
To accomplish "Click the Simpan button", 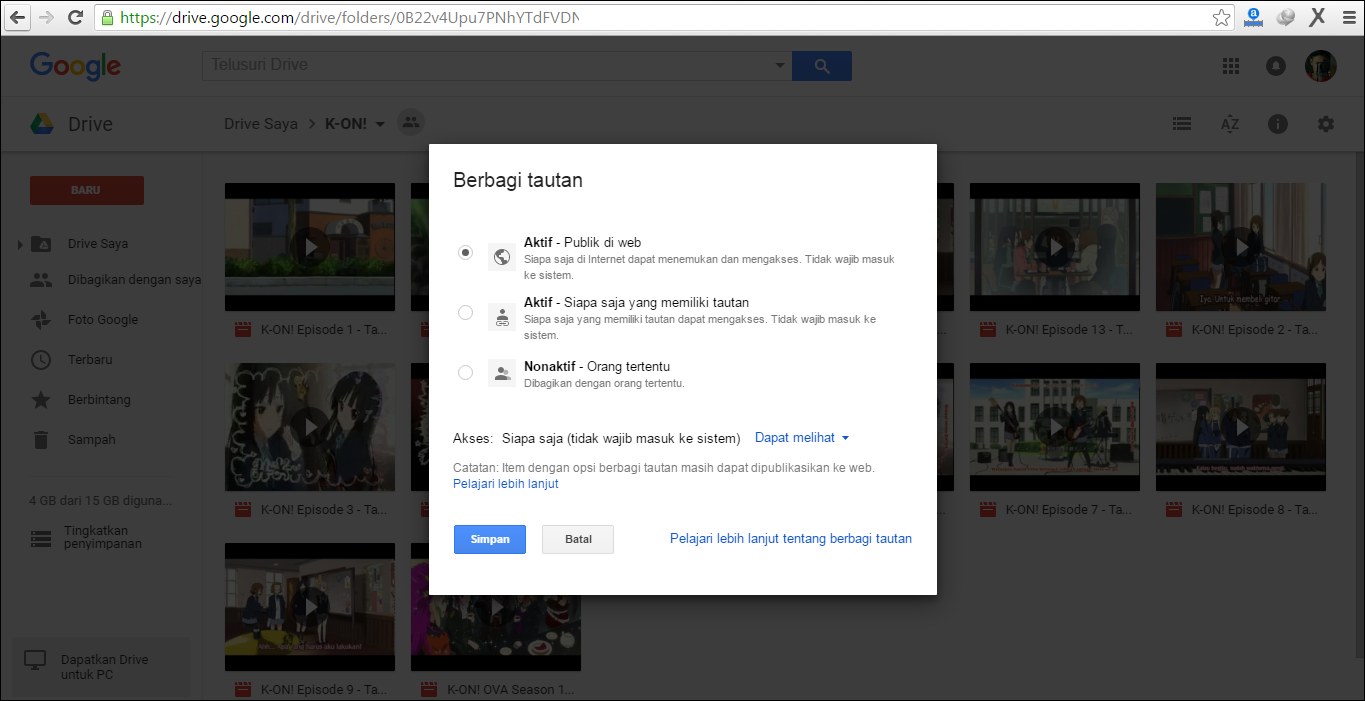I will tap(490, 539).
